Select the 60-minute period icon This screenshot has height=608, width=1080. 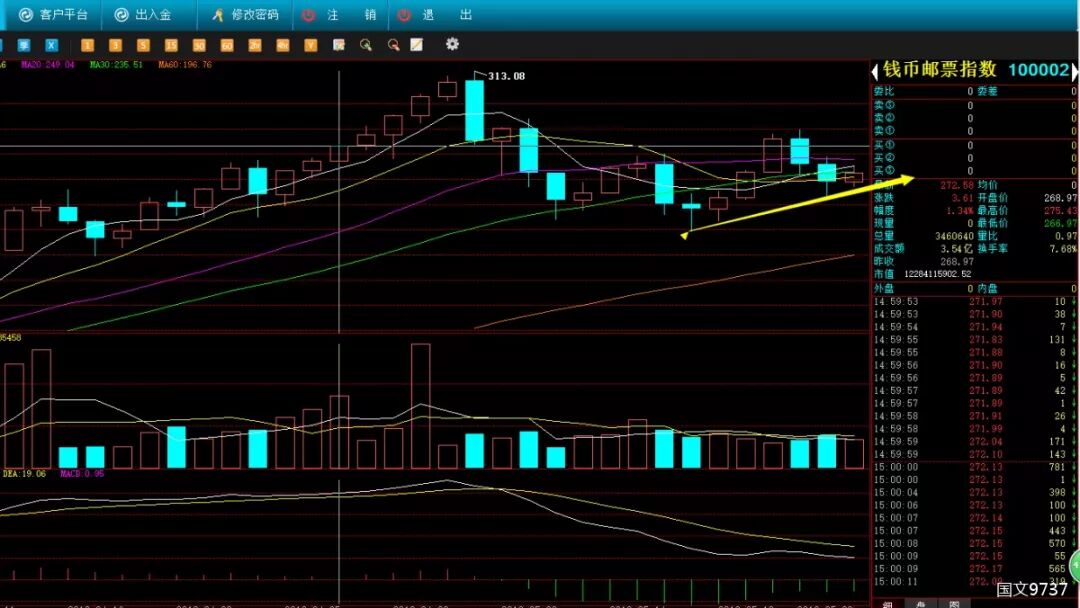pyautogui.click(x=227, y=45)
